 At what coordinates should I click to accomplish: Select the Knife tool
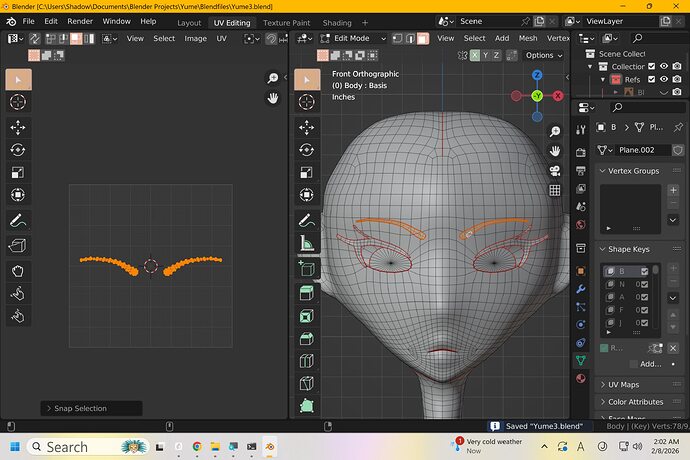307,383
